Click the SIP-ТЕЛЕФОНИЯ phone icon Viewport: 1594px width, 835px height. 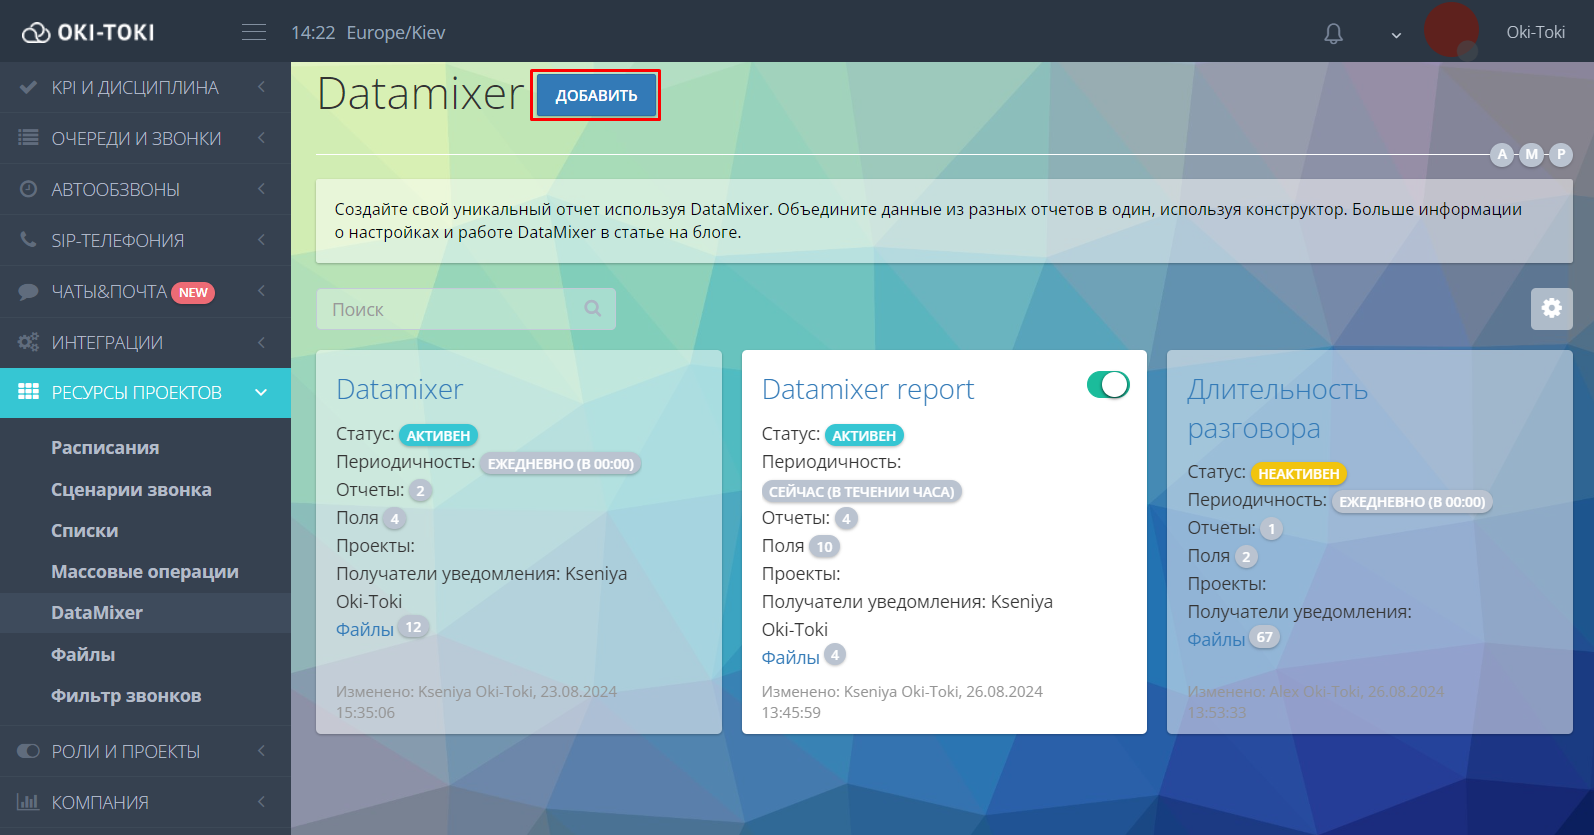[29, 240]
